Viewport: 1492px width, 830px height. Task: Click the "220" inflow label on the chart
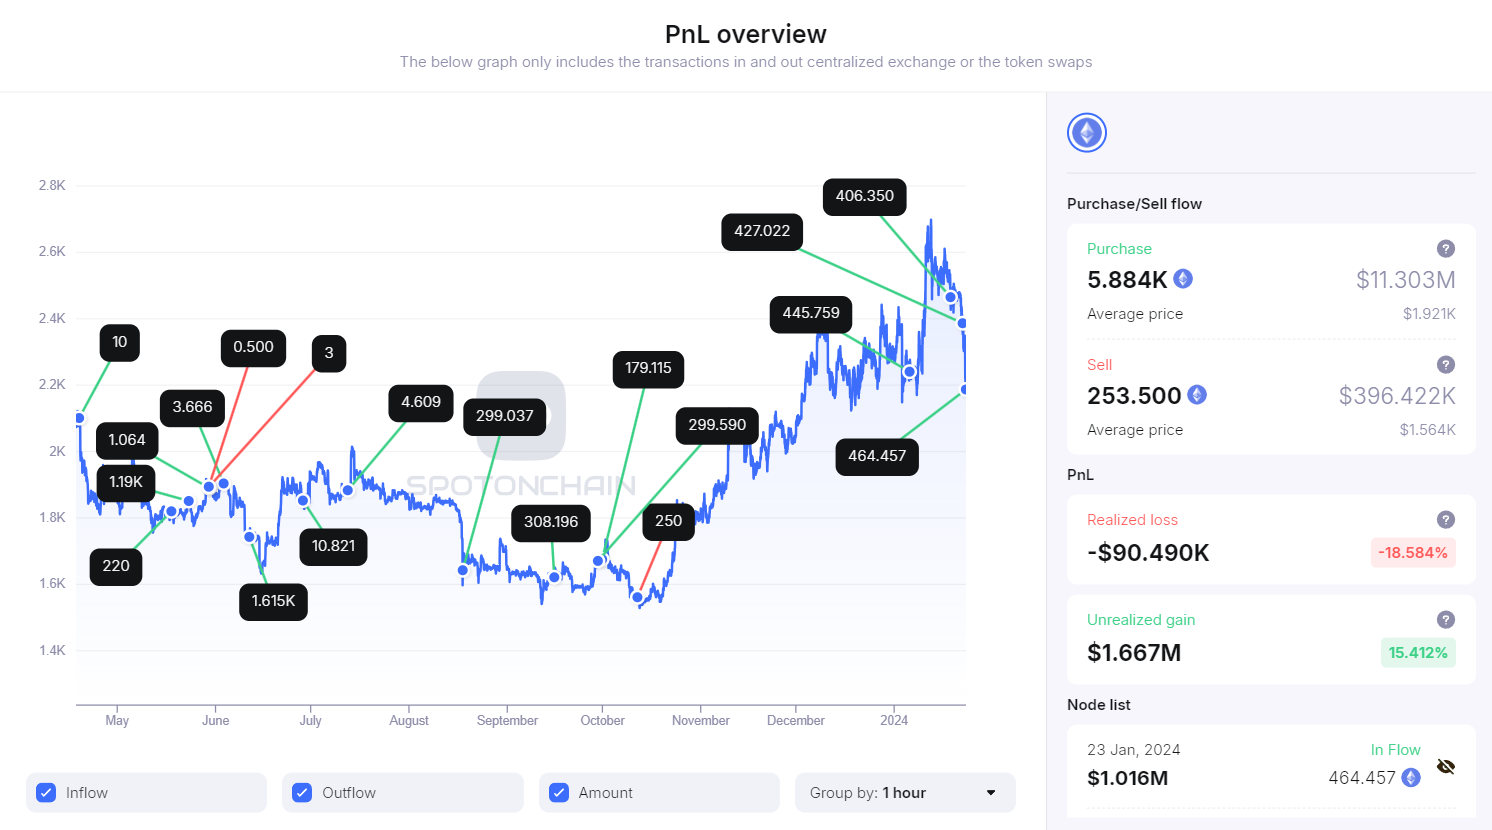tap(115, 566)
